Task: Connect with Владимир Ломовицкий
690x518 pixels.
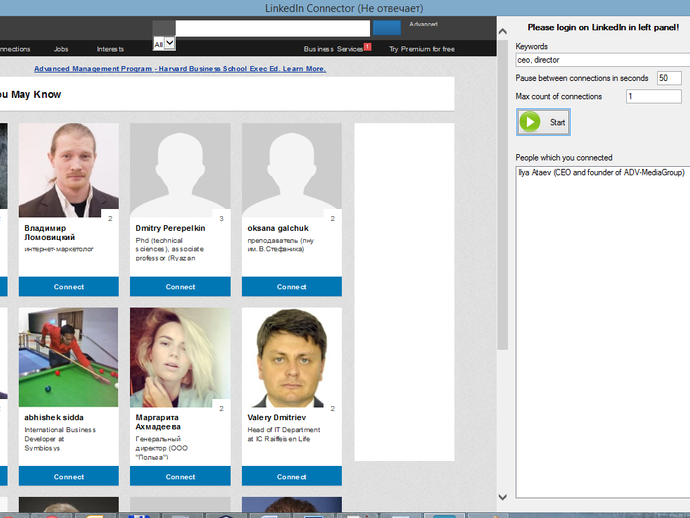Action: 69,287
